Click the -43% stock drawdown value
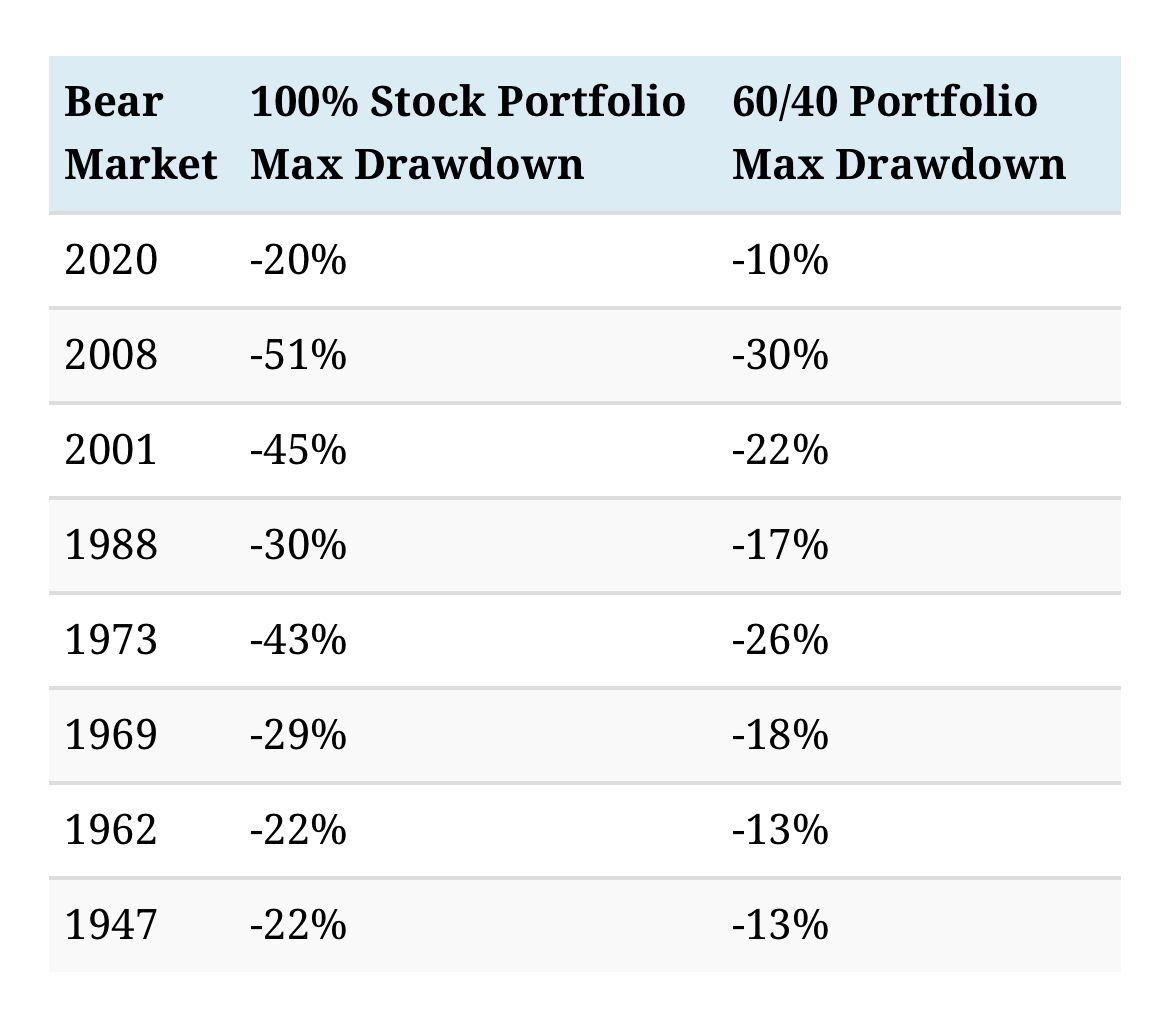 point(298,640)
